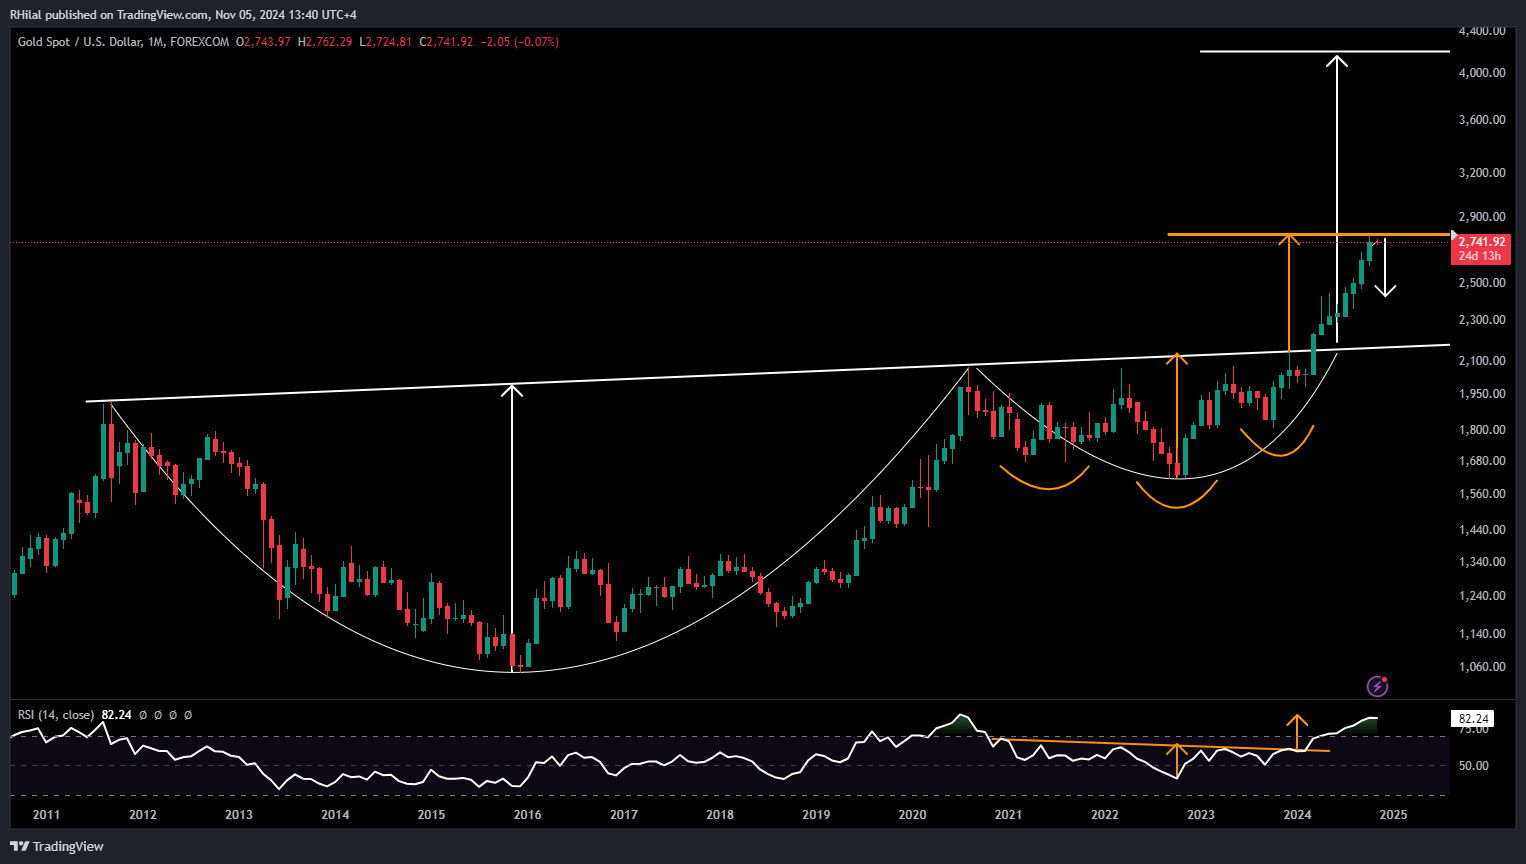Viewport: 1526px width, 864px height.
Task: Click the 2022 time axis label
Action: [1105, 814]
